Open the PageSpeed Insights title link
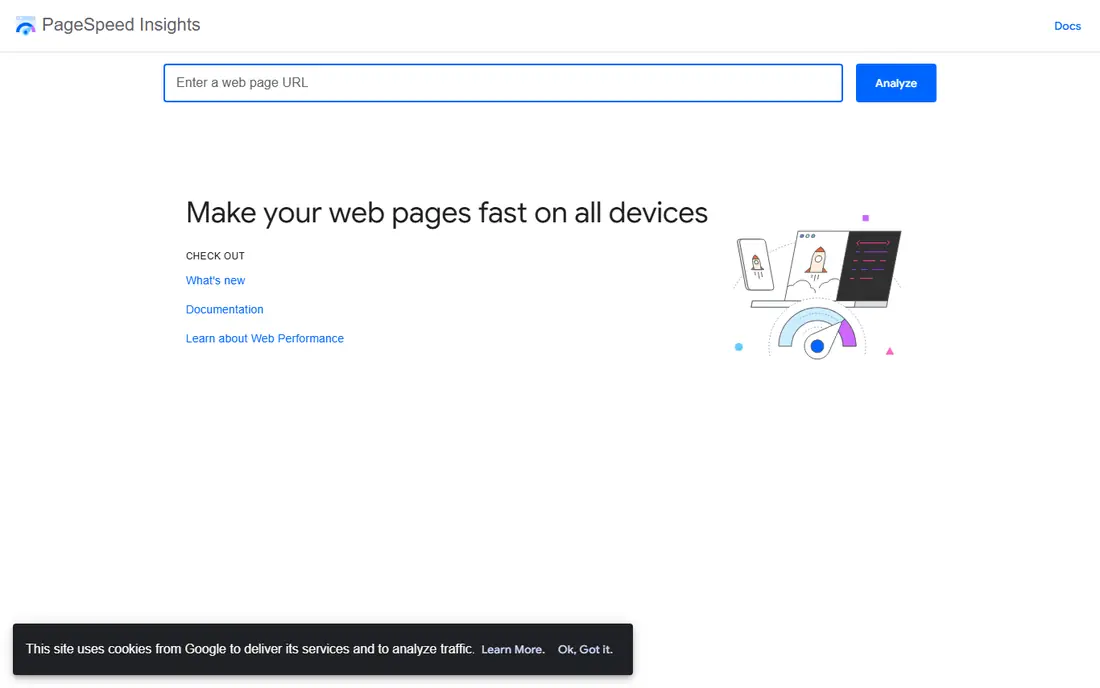1100x688 pixels. [x=121, y=25]
